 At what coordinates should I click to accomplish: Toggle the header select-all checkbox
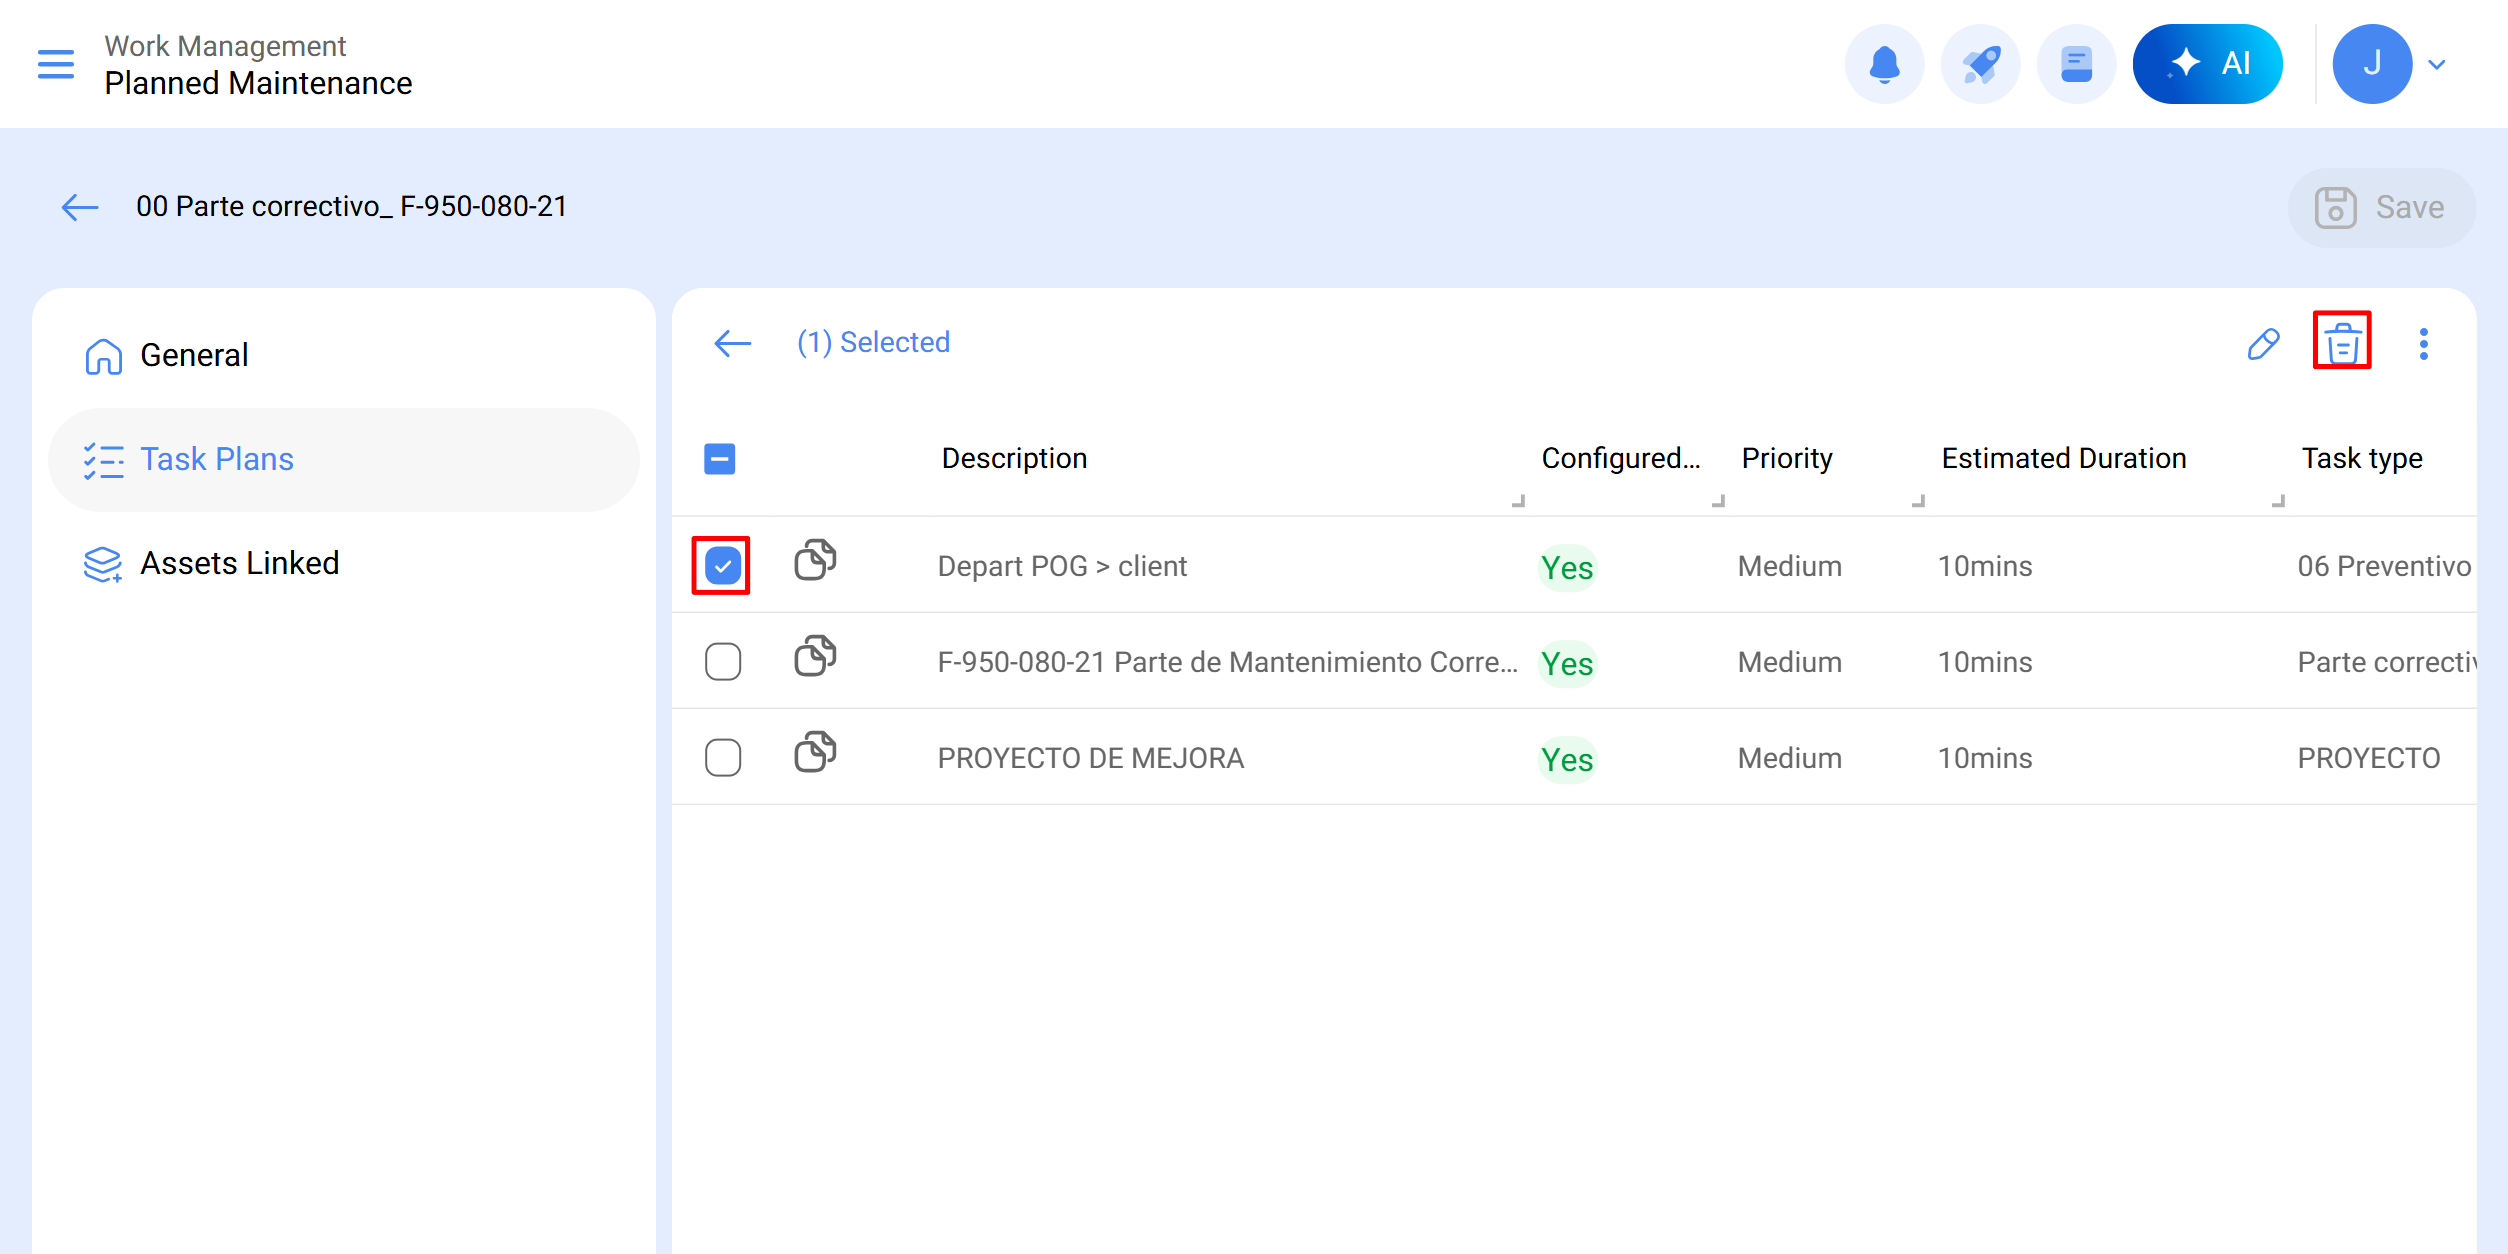[720, 459]
